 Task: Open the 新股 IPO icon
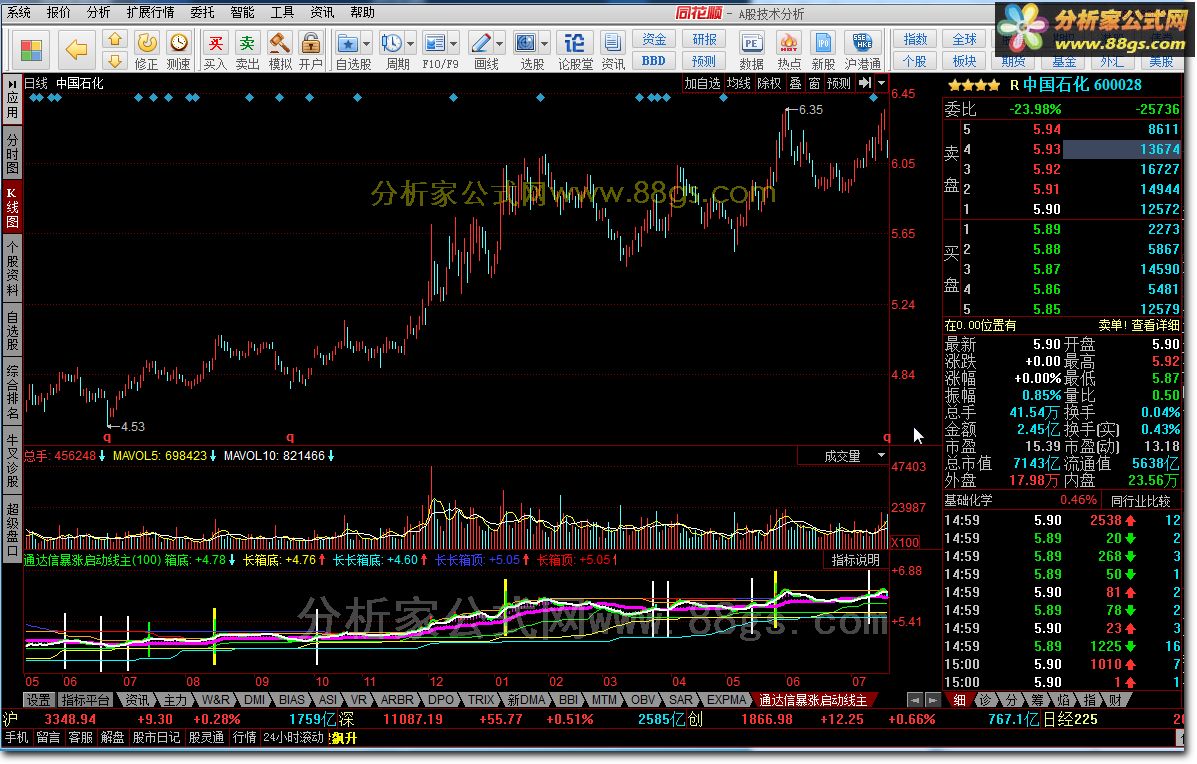(x=823, y=43)
